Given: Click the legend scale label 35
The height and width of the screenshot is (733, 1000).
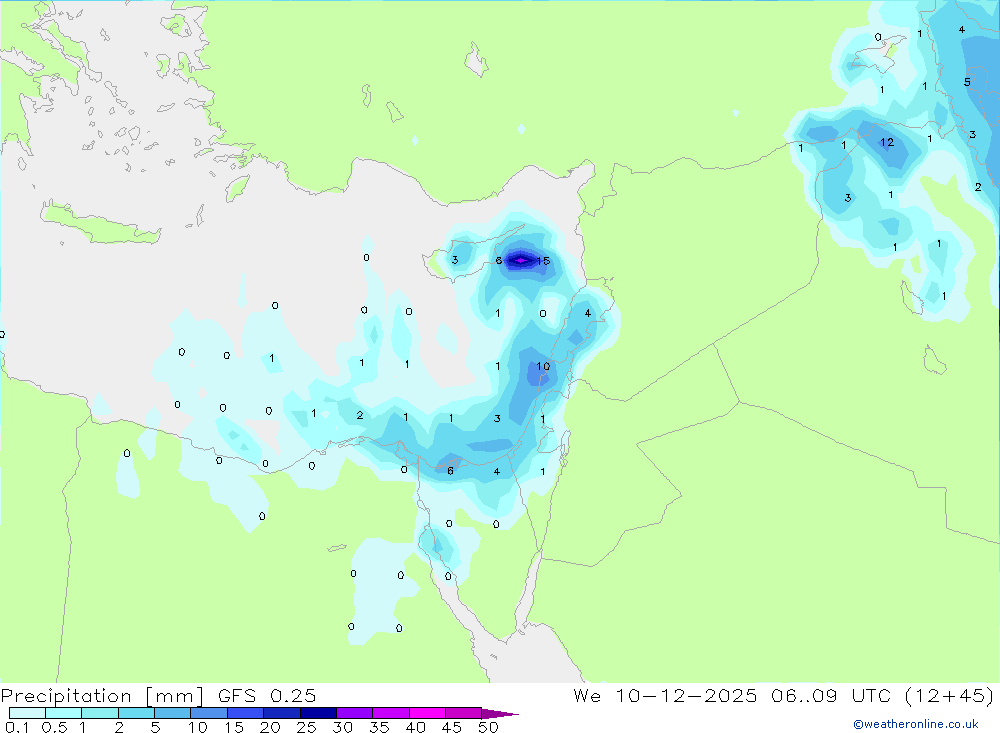Looking at the screenshot, I should (379, 727).
